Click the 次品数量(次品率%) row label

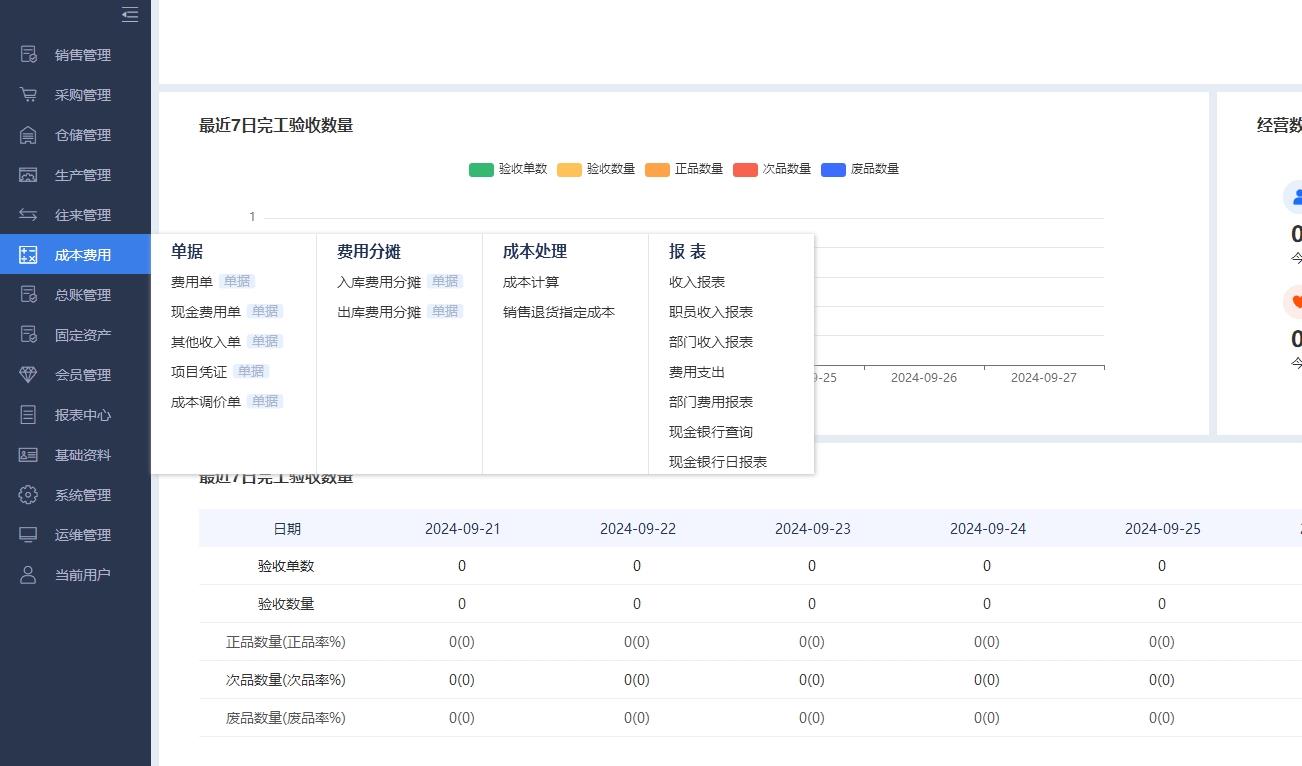286,680
